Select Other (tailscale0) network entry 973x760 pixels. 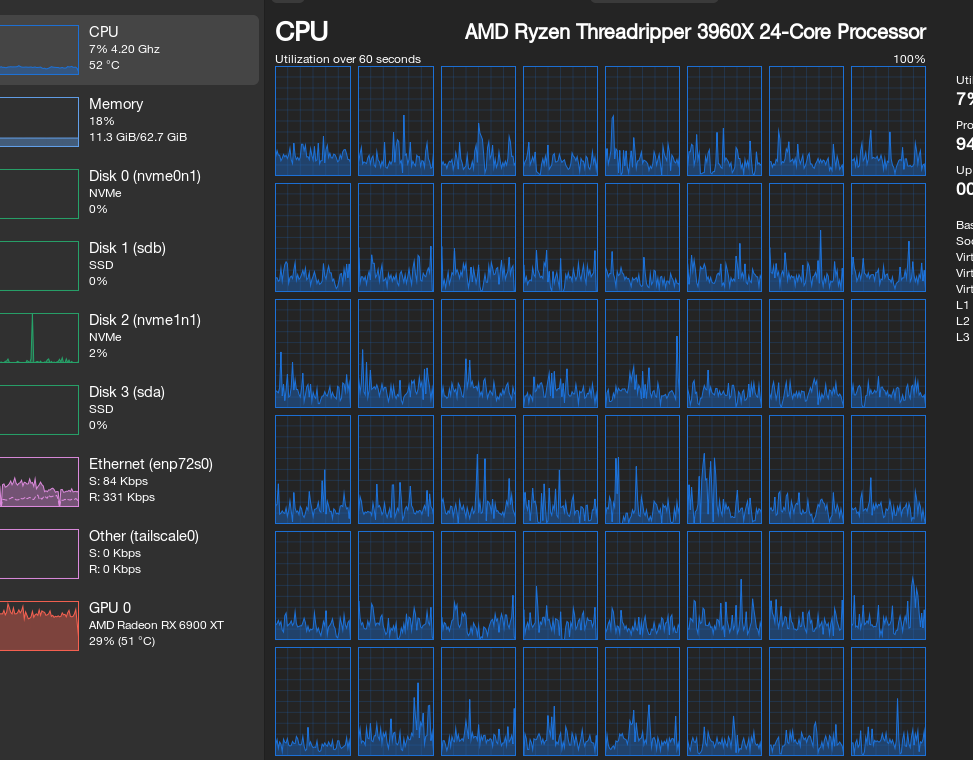pyautogui.click(x=128, y=553)
